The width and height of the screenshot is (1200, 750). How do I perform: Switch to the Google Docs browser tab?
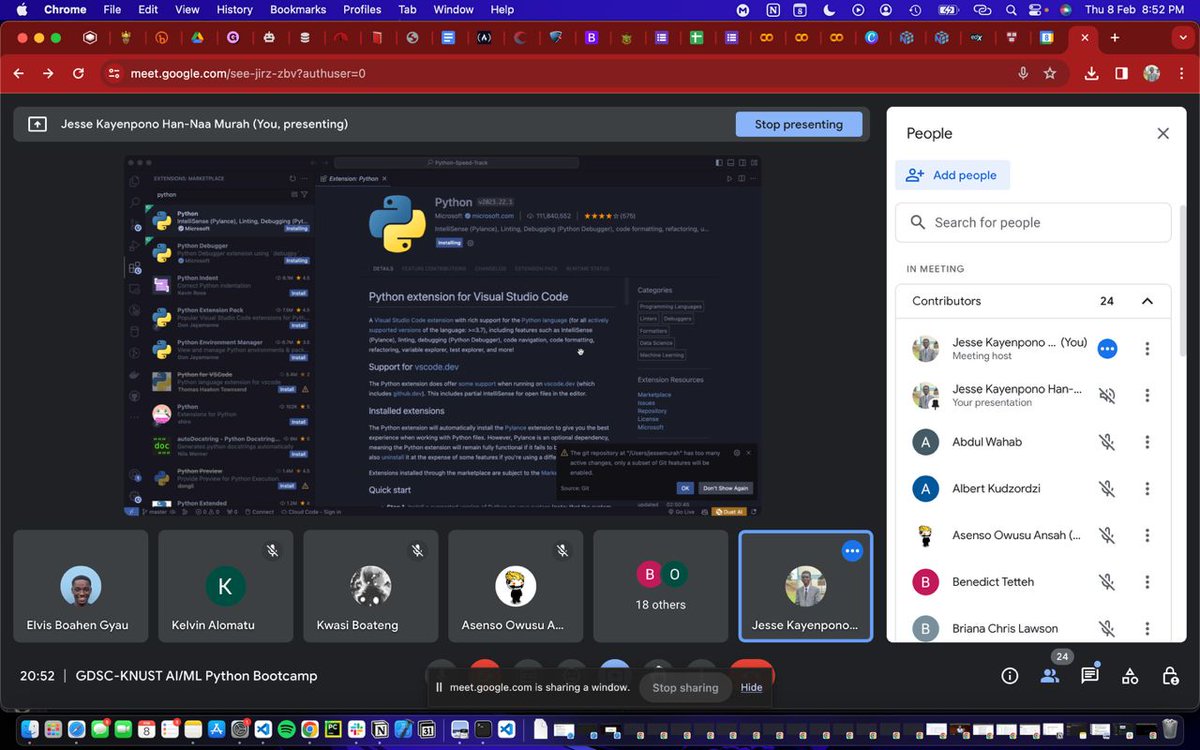448,38
